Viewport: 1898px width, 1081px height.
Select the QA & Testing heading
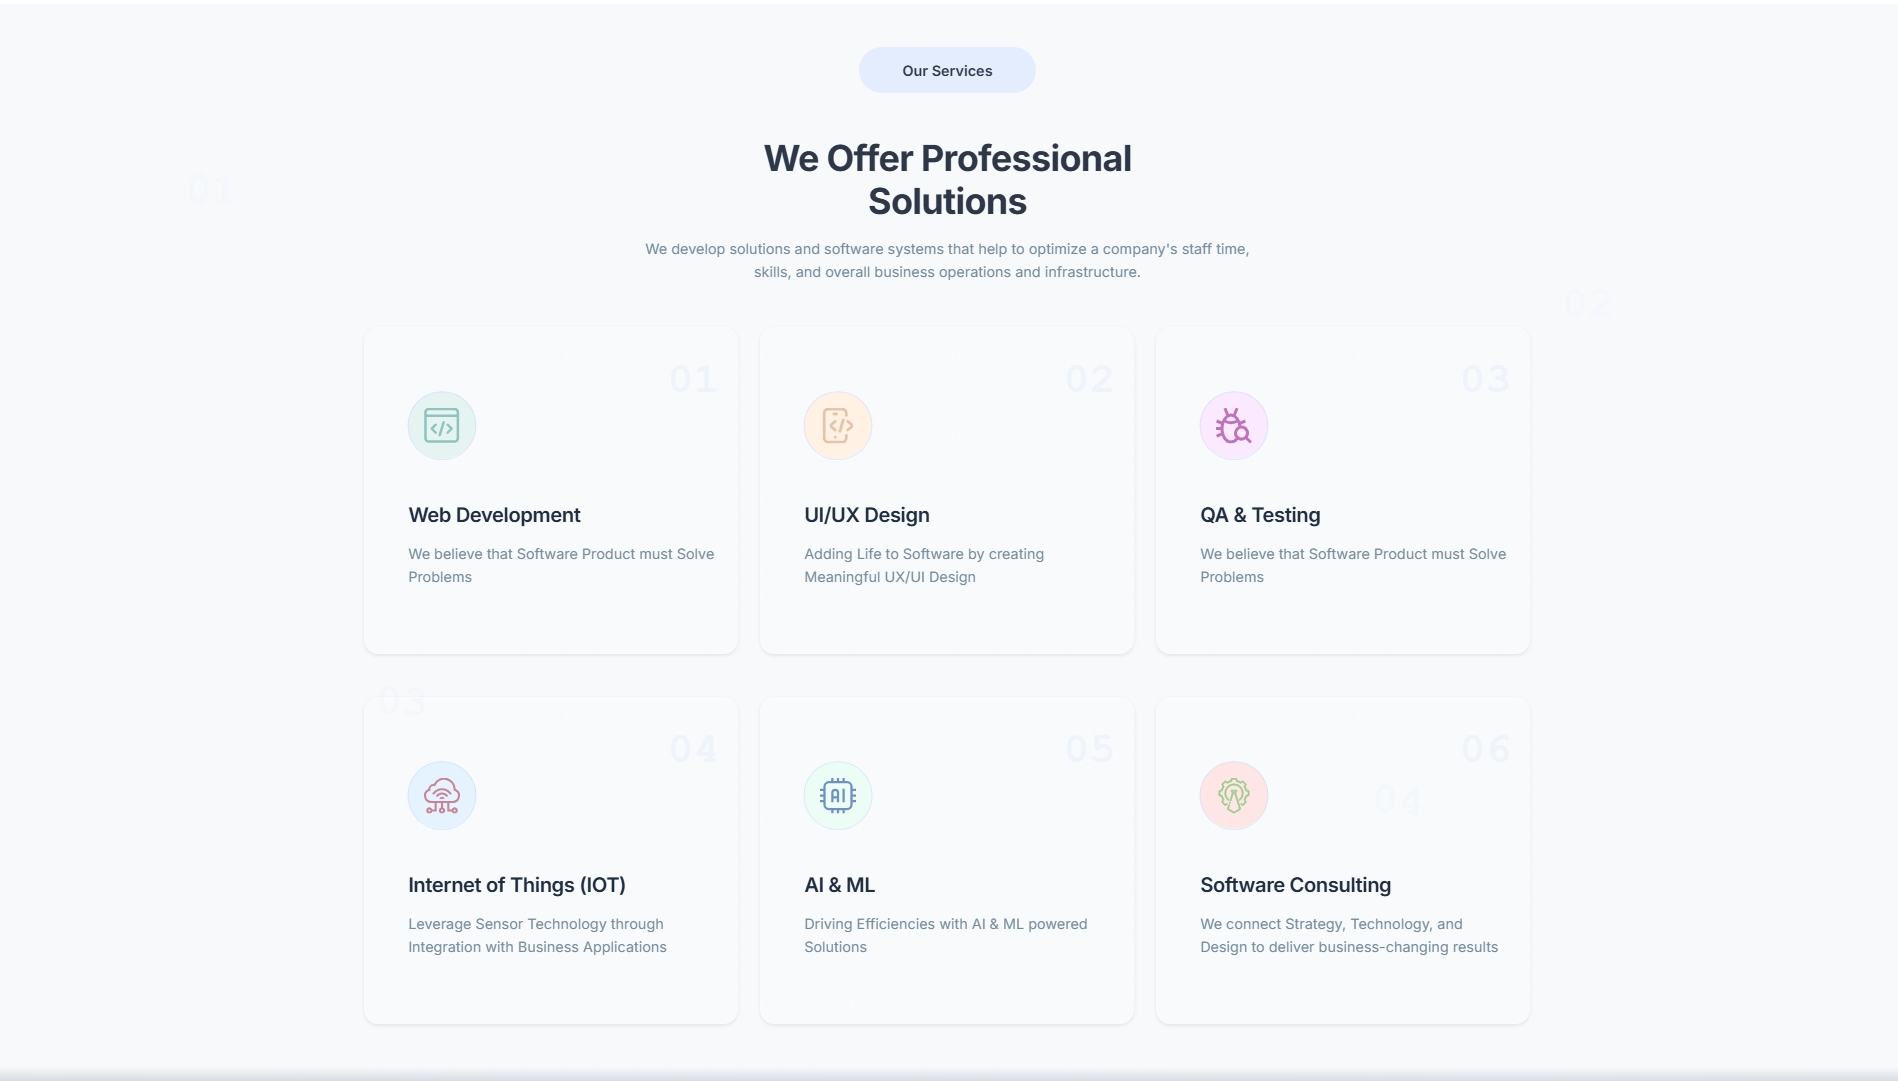tap(1259, 515)
